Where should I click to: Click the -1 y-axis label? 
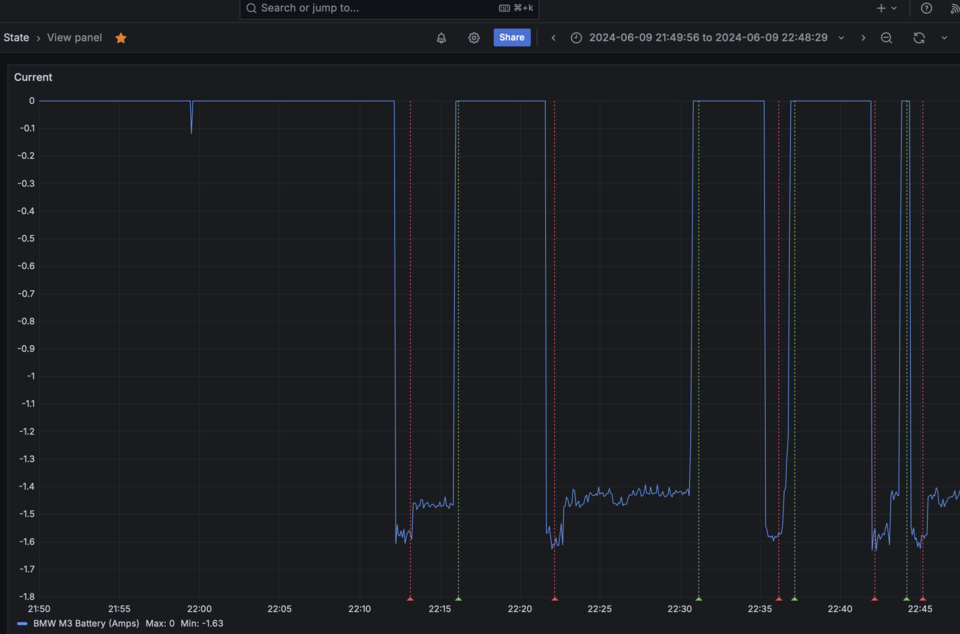point(31,376)
